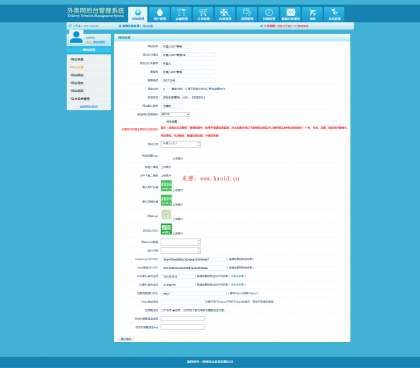Click the clock icon in top navigation
420x368 pixels.
click(x=269, y=14)
